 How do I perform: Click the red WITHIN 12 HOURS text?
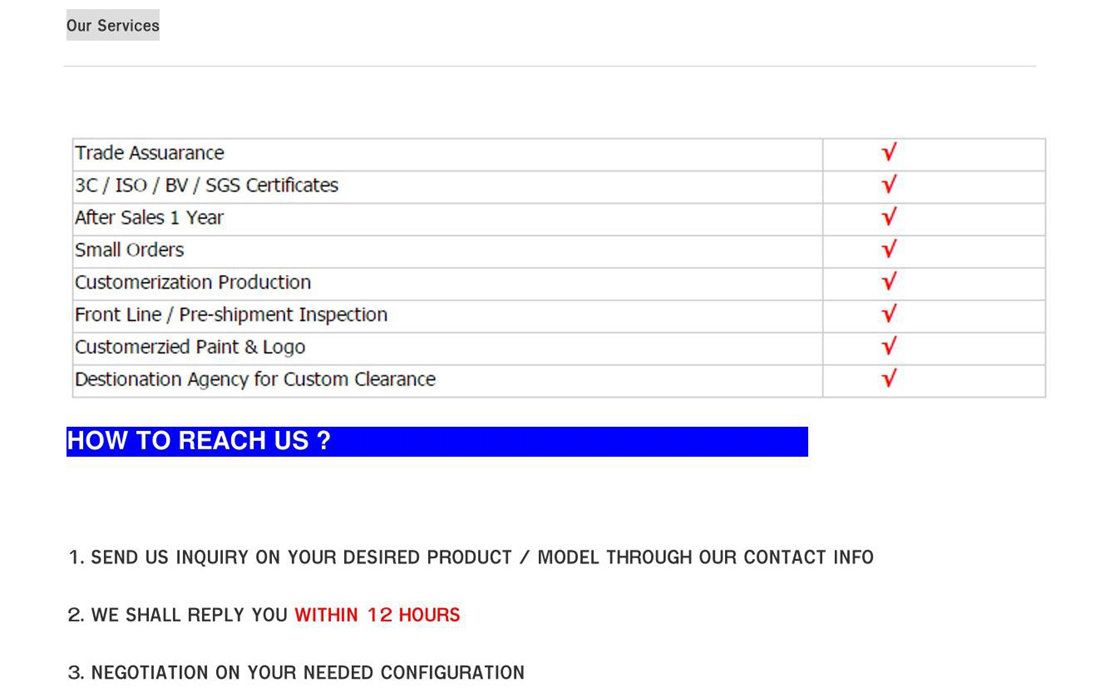click(x=377, y=615)
